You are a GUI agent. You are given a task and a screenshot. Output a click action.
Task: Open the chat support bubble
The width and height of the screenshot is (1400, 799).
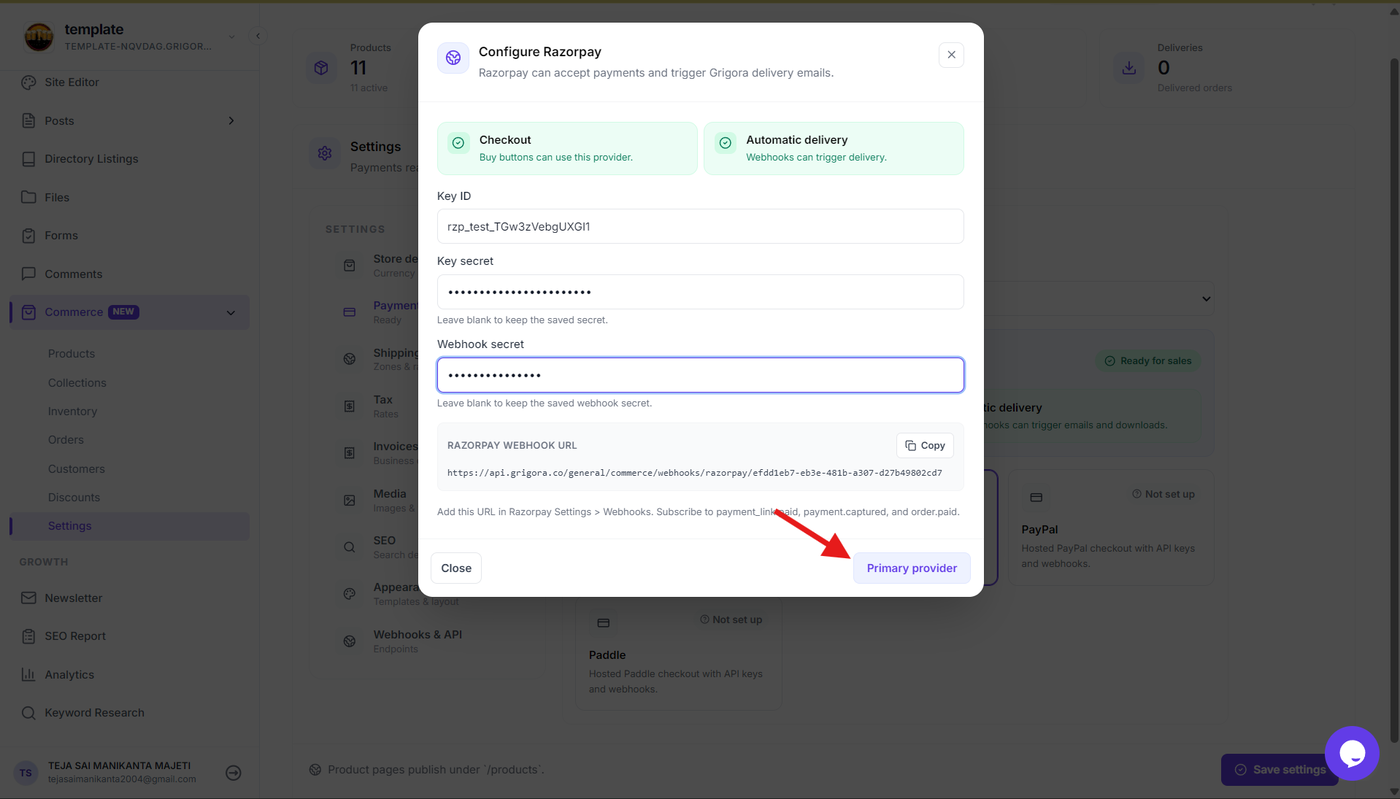click(1352, 754)
